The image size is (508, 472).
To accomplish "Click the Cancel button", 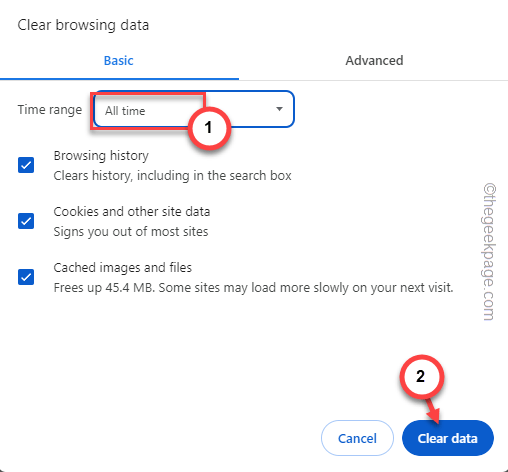I will (x=357, y=438).
